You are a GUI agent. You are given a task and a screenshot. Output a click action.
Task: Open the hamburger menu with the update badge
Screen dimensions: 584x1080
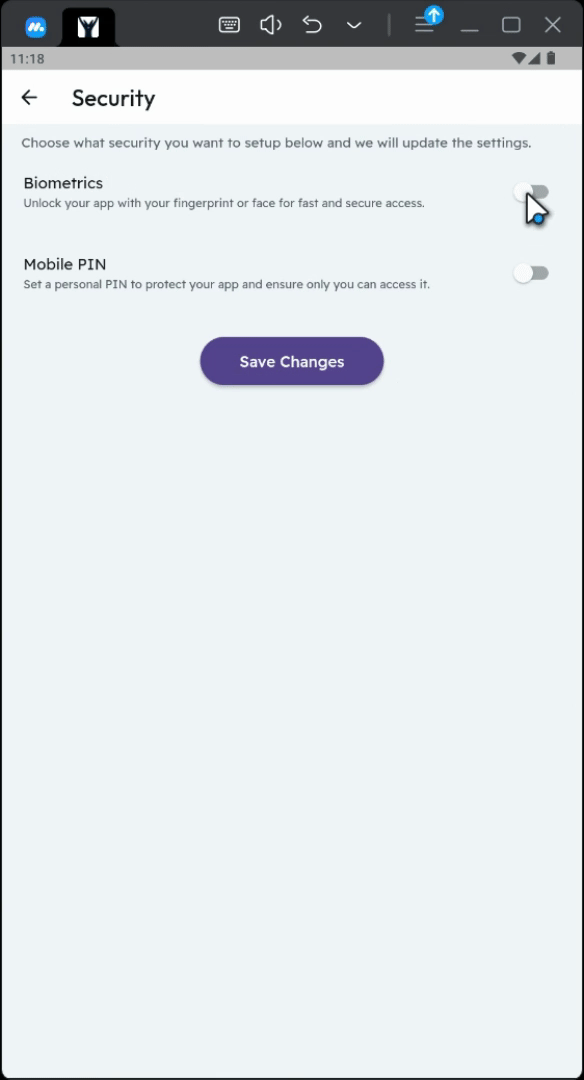pyautogui.click(x=425, y=23)
